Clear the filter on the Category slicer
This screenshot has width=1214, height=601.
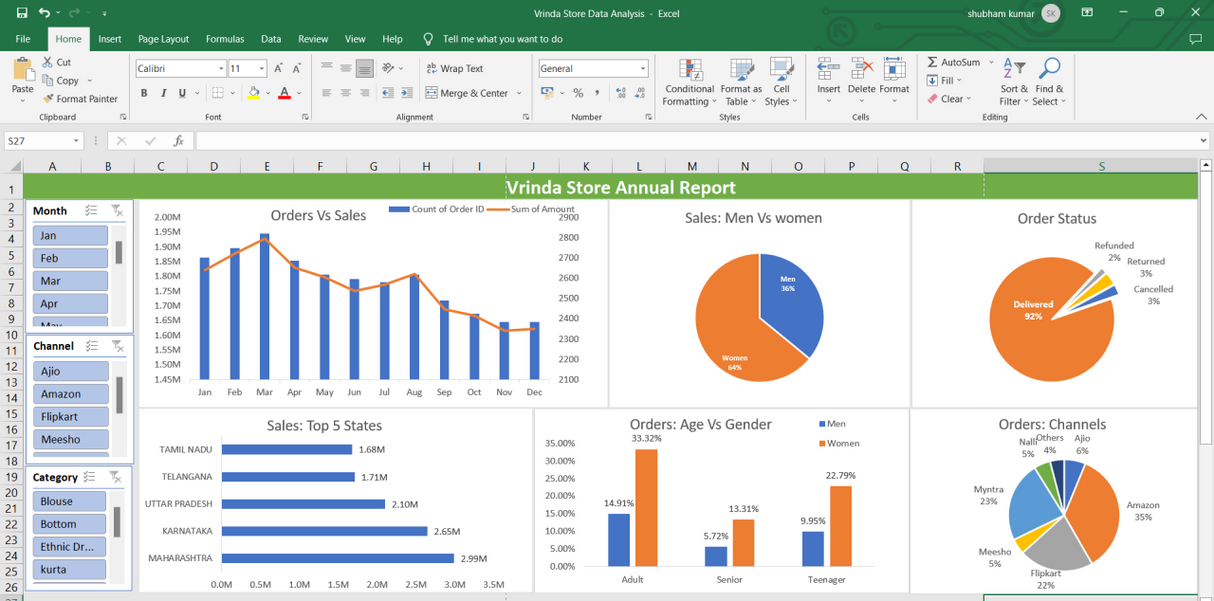click(117, 477)
